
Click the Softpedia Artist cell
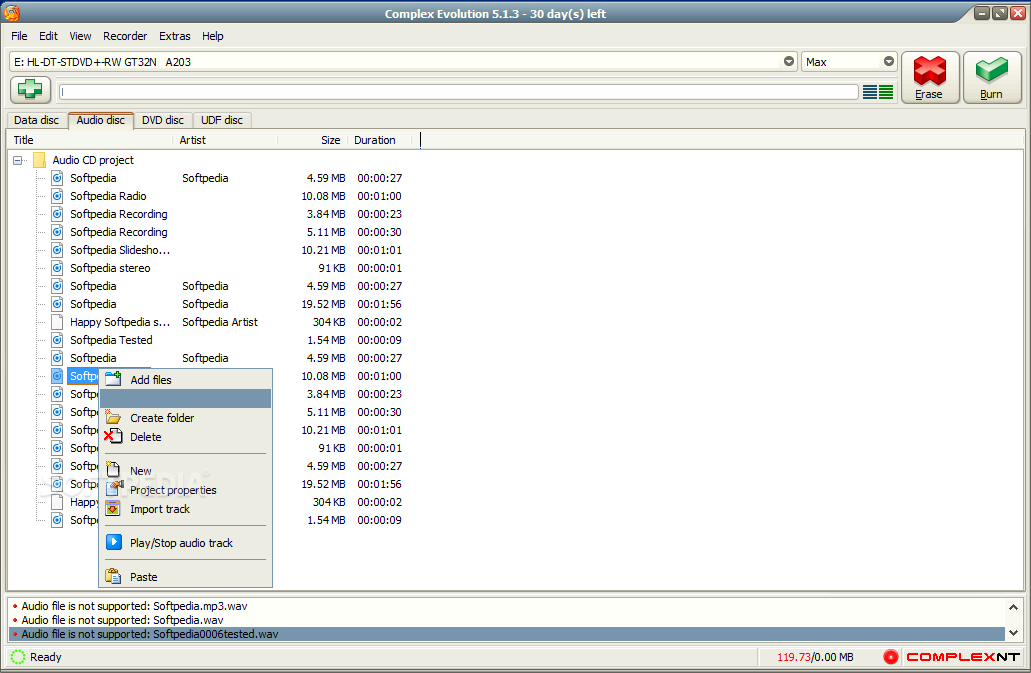tap(220, 322)
